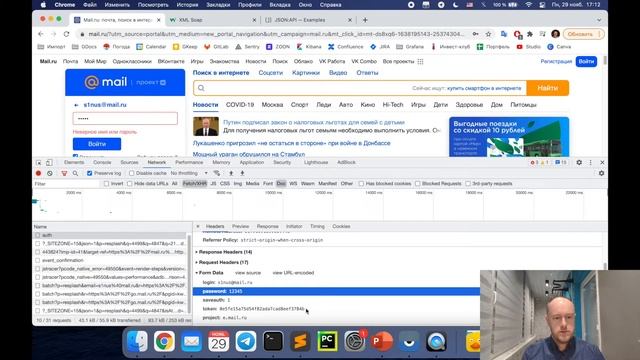Click the DevTools messages count badge
640x360 pixels.
tap(561, 162)
